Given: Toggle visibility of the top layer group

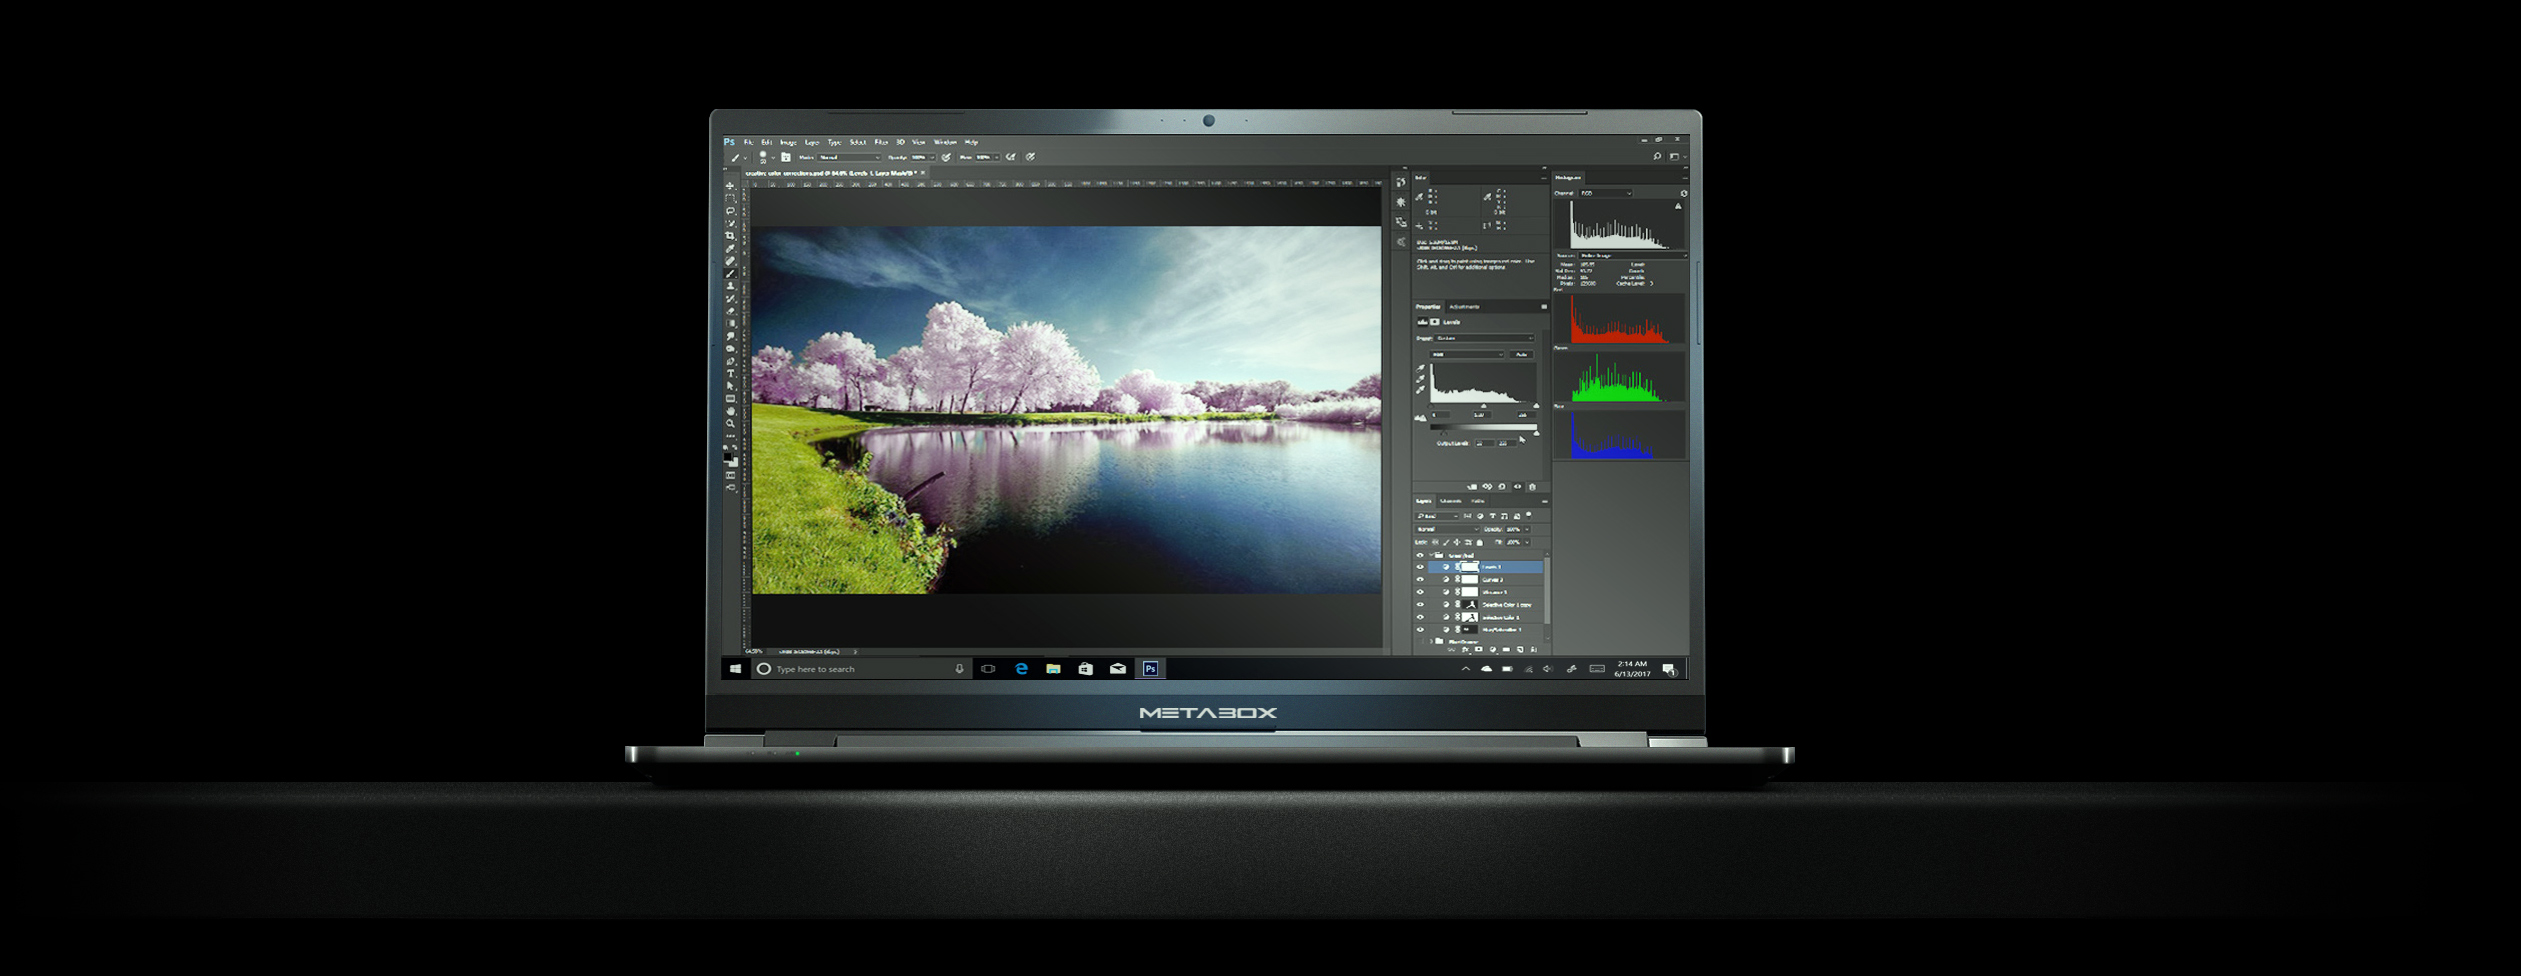Looking at the screenshot, I should click(x=1420, y=555).
